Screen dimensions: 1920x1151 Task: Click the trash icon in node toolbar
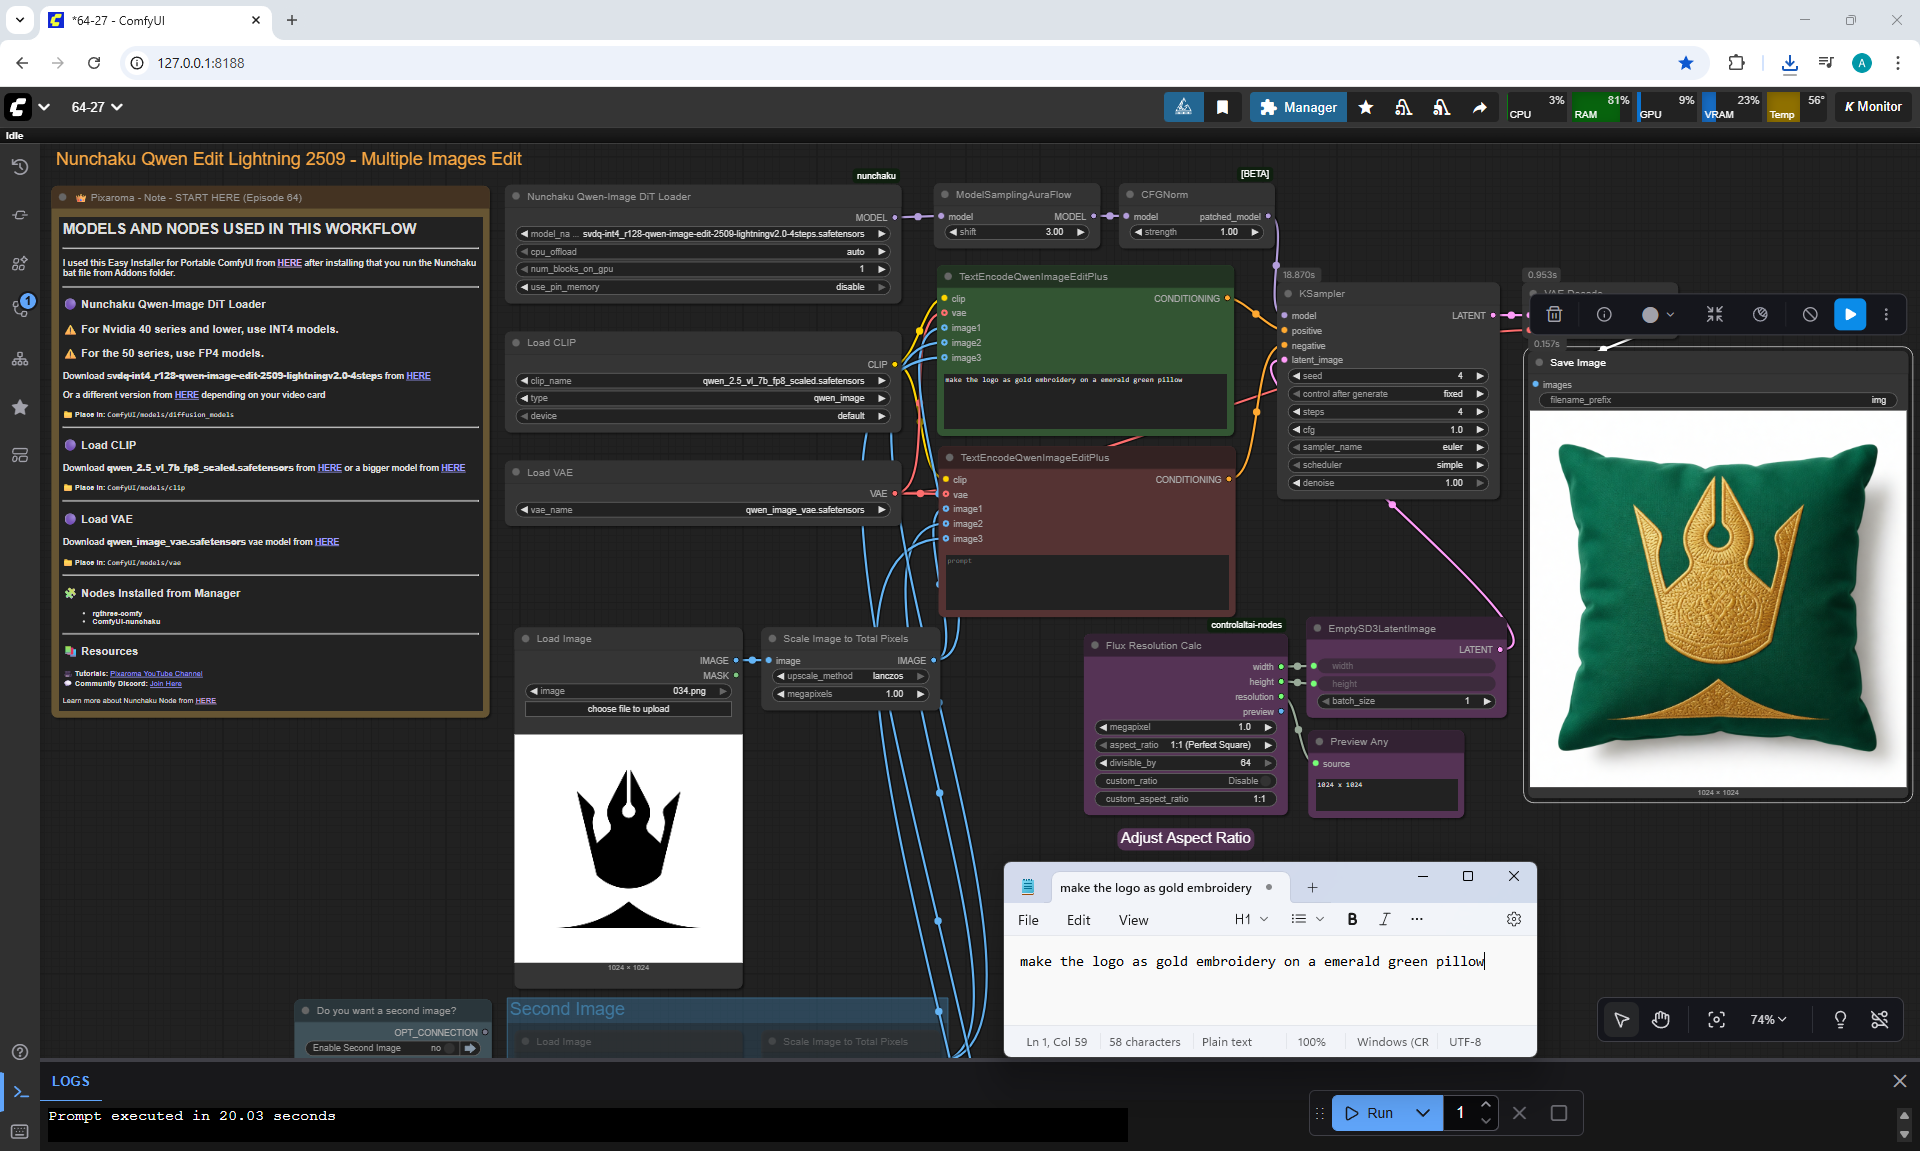(1554, 314)
